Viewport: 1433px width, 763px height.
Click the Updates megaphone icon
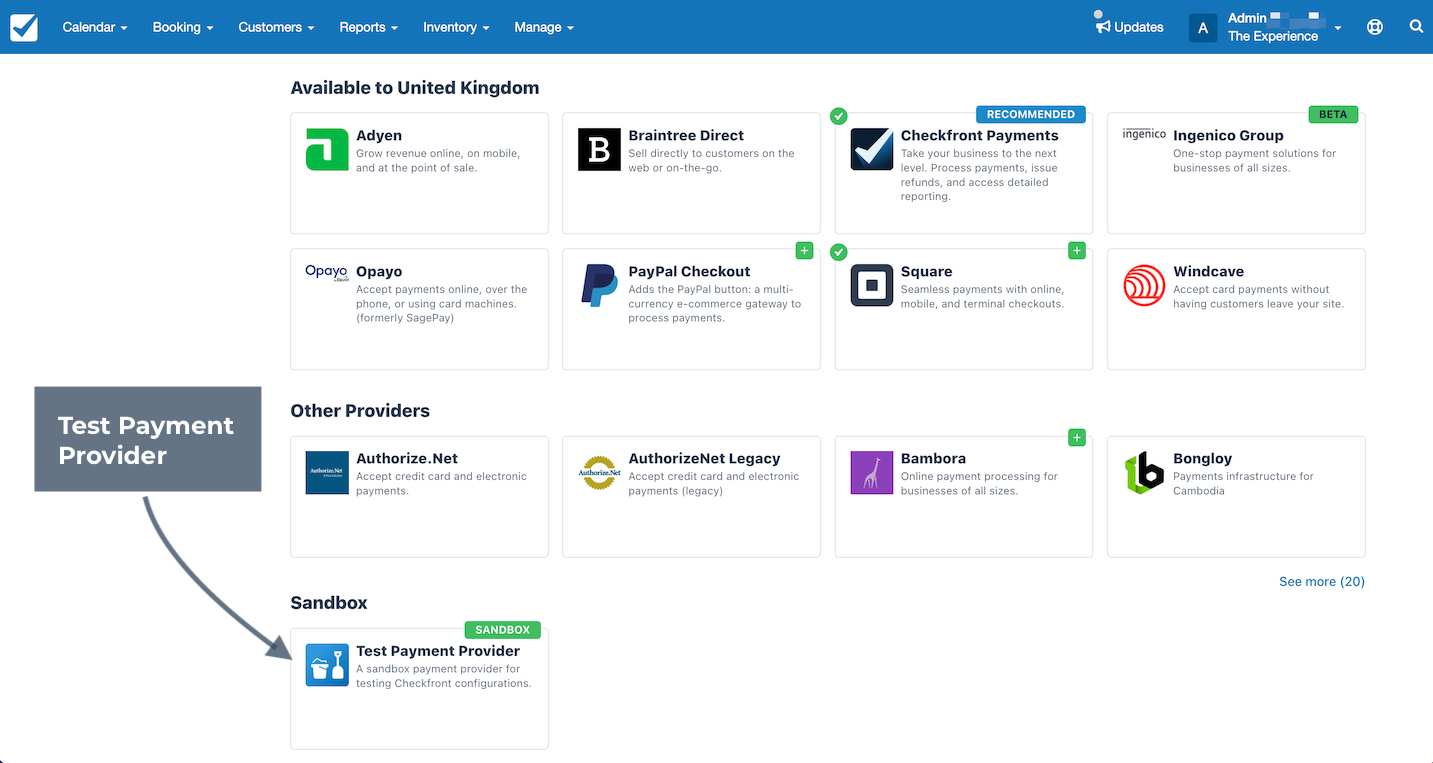pyautogui.click(x=1103, y=27)
